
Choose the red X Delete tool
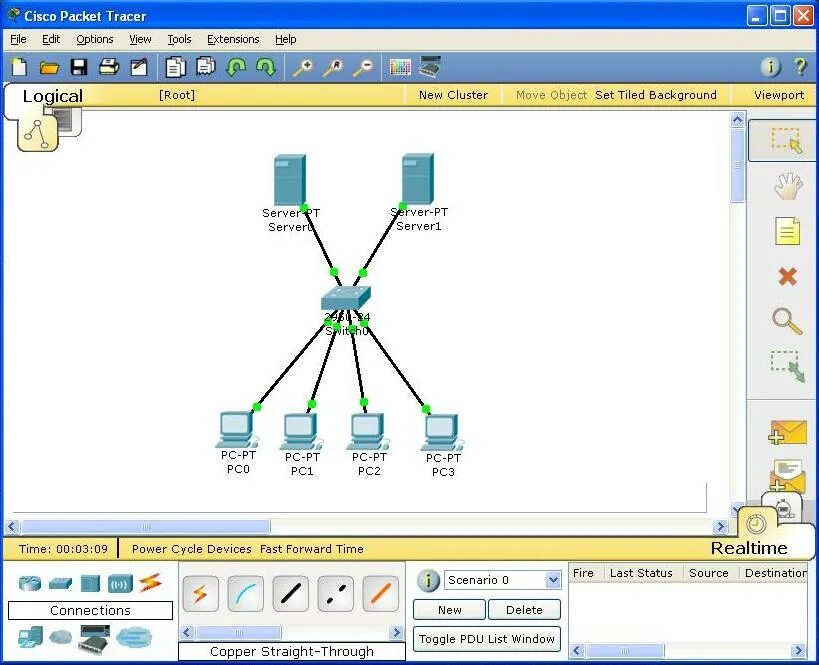[788, 276]
